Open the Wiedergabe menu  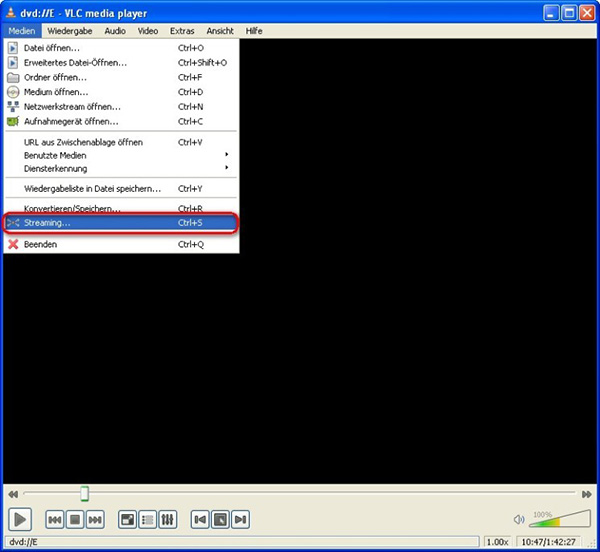pos(70,31)
